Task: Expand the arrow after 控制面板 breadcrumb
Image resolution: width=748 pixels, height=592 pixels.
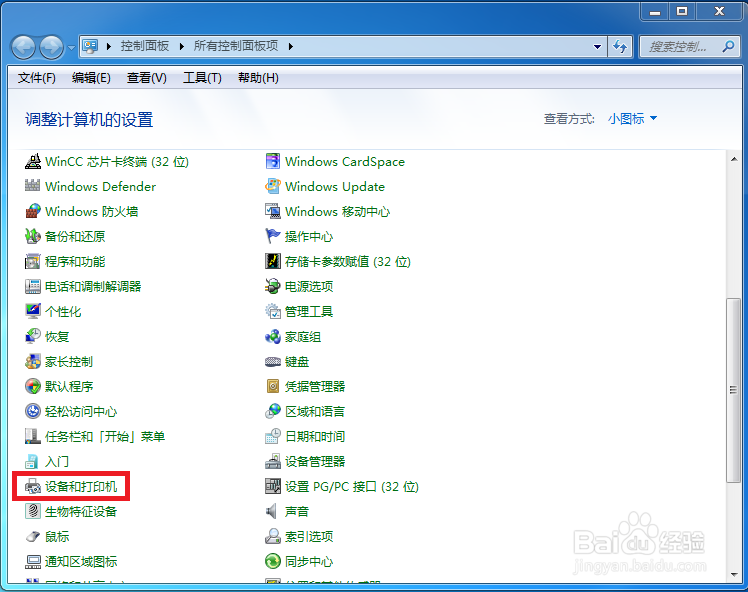Action: point(182,46)
